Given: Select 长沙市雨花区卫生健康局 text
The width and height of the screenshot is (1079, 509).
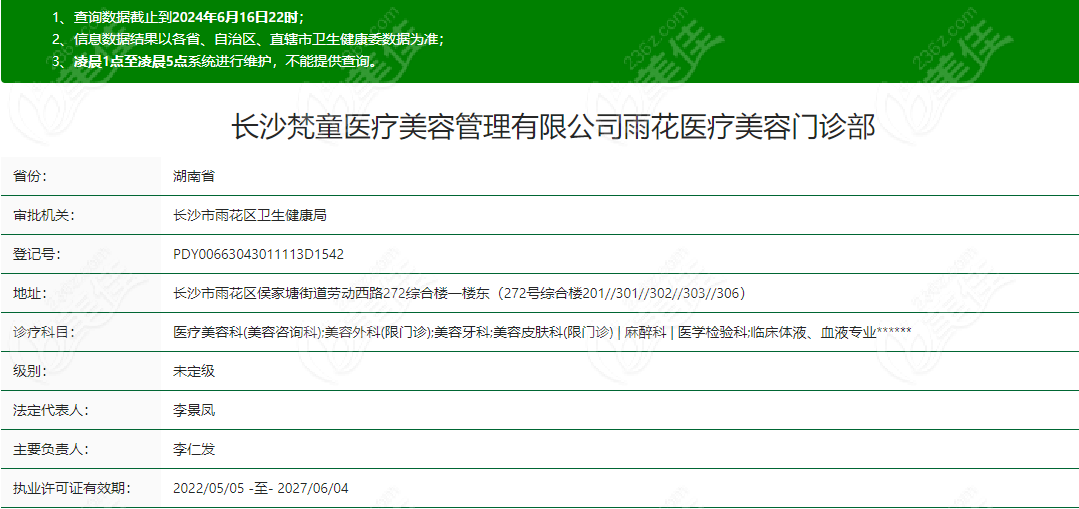Looking at the screenshot, I should tap(249, 215).
